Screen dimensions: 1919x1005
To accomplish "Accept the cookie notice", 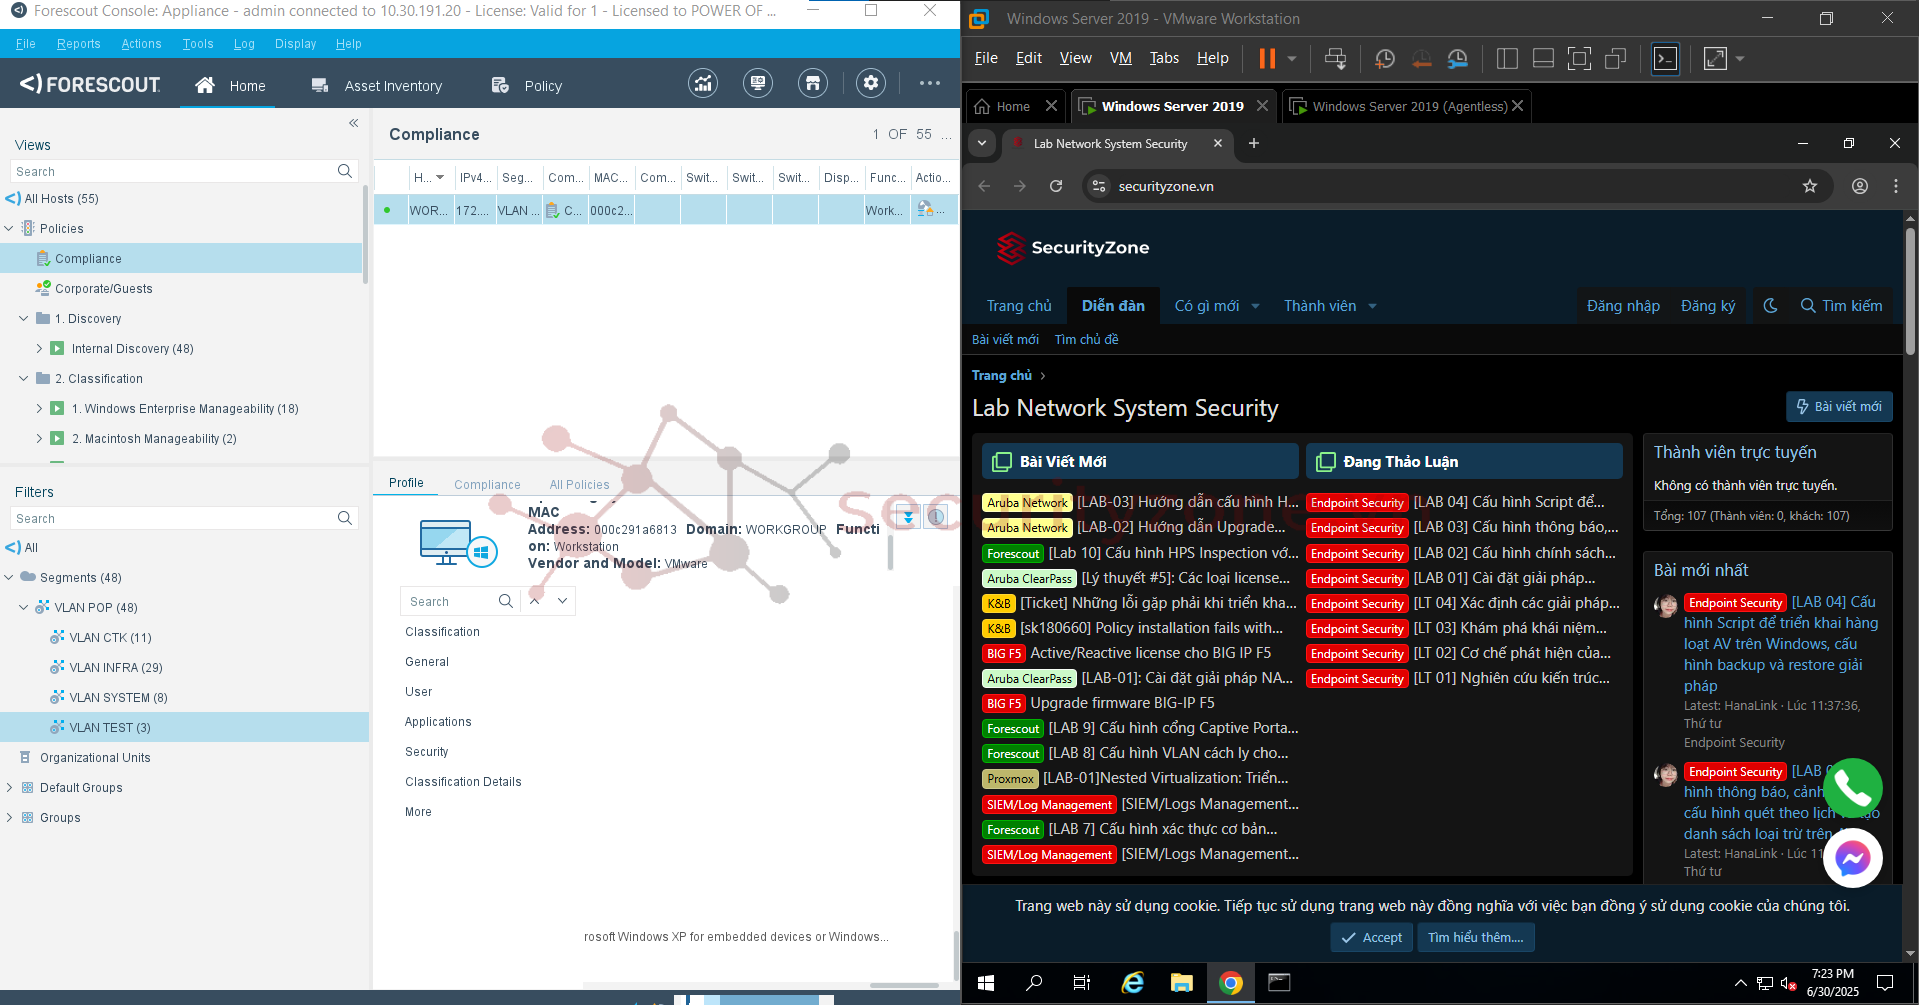I will [x=1371, y=937].
